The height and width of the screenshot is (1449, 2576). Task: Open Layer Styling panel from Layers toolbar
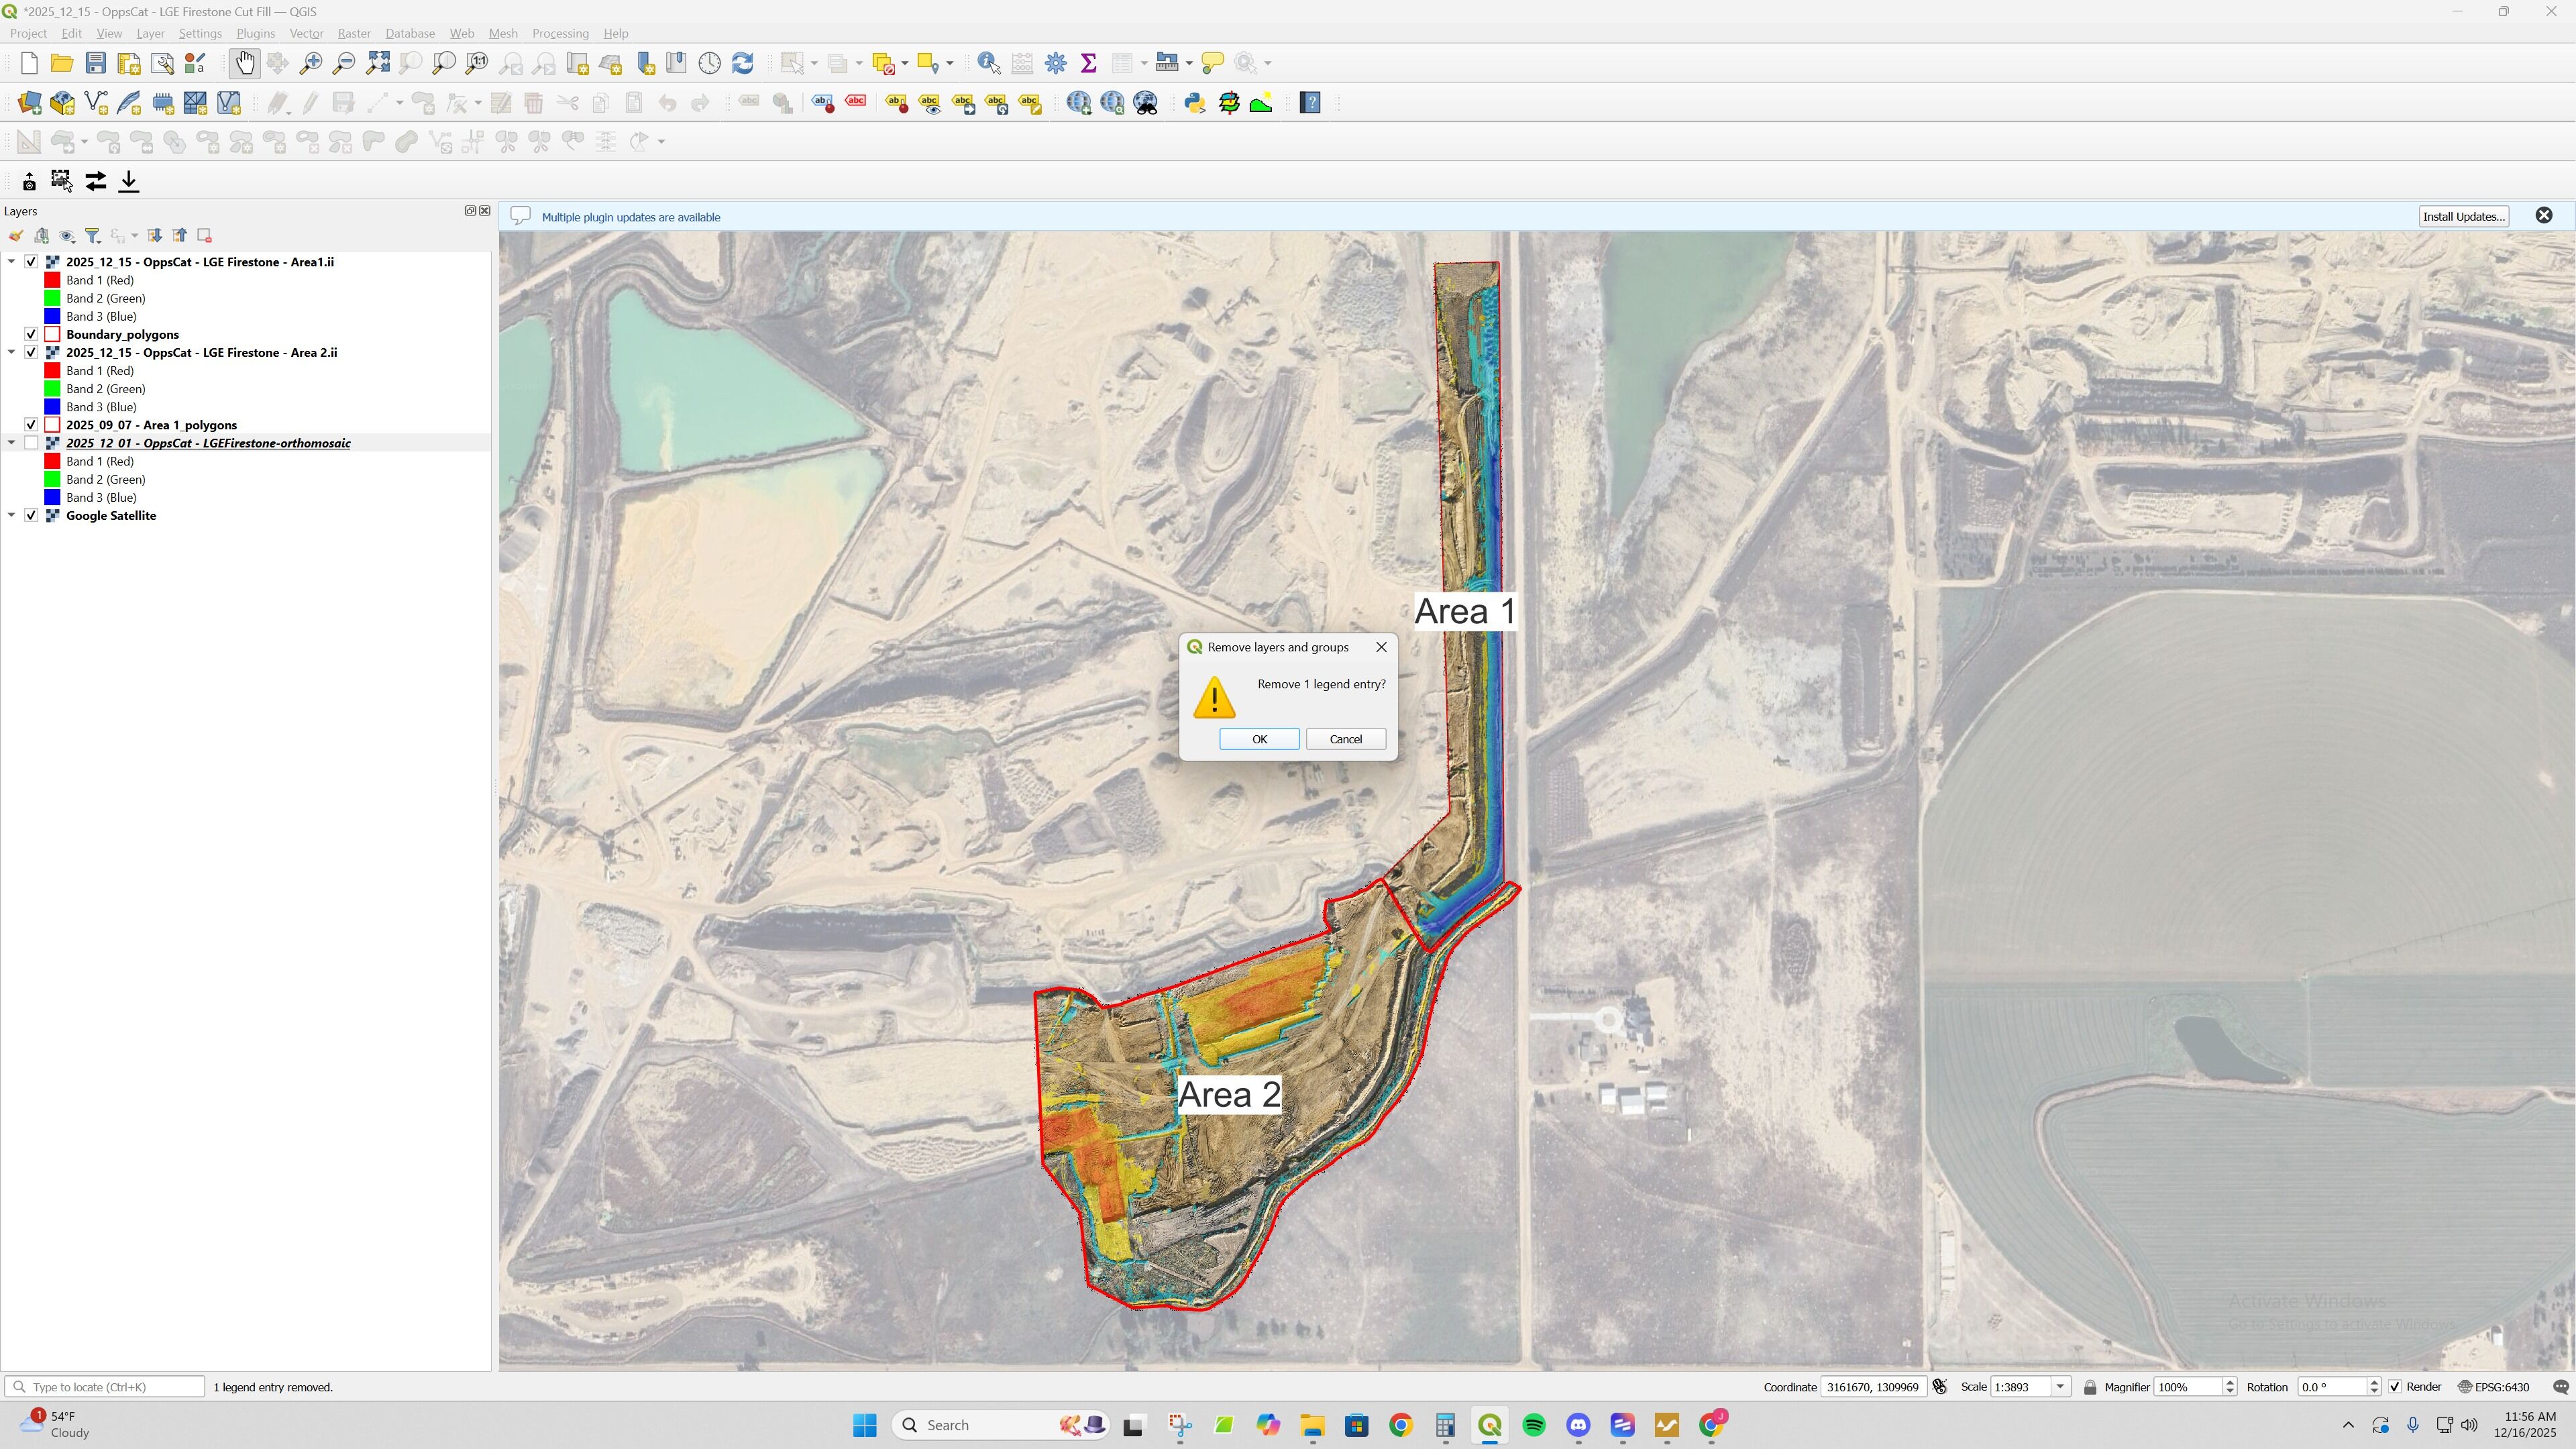15,236
